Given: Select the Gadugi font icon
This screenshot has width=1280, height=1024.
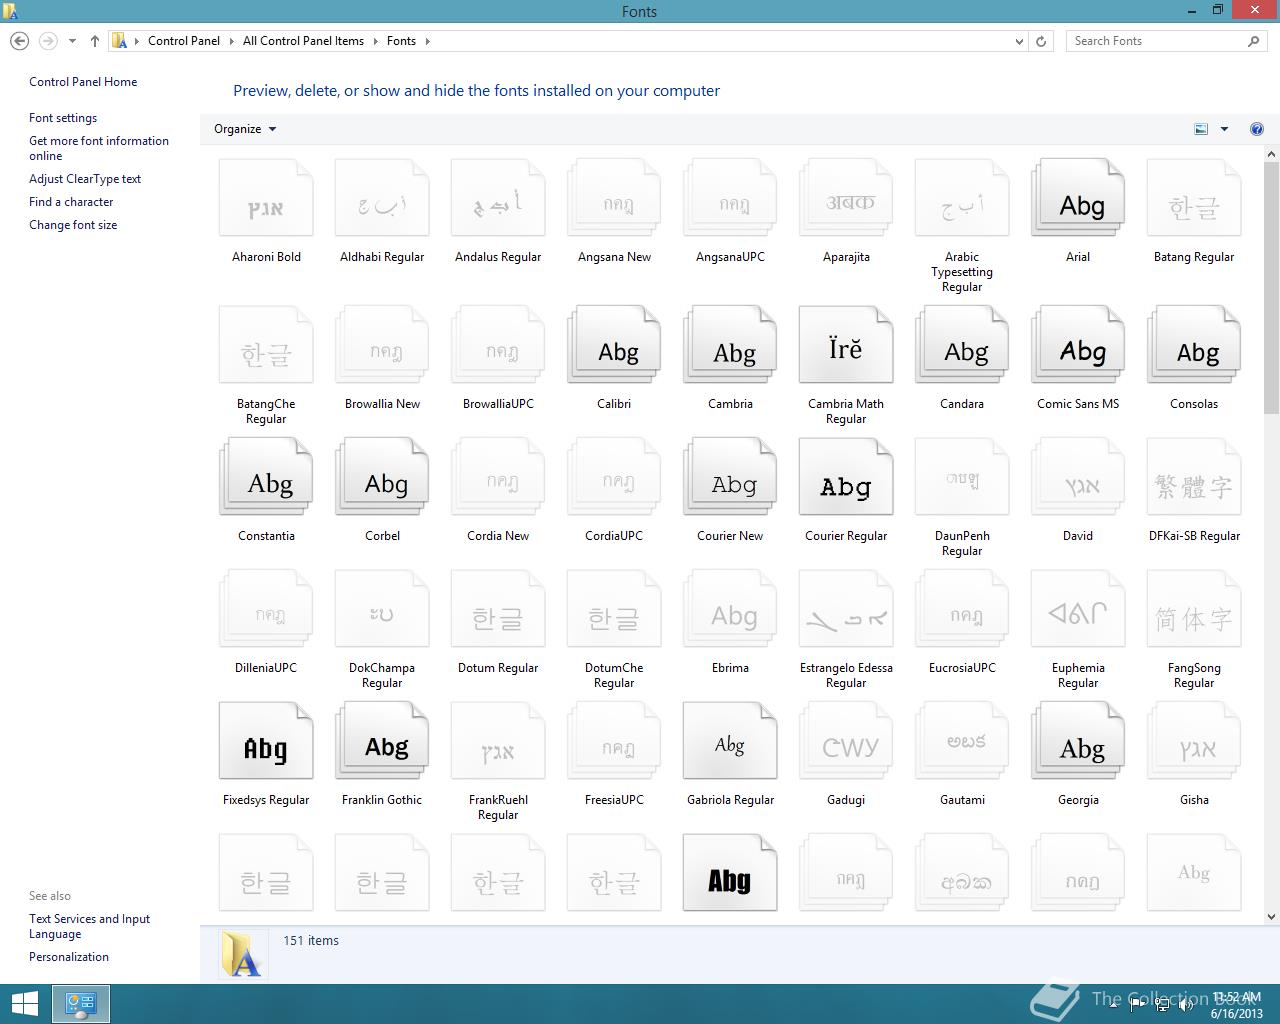Looking at the screenshot, I should click(846, 741).
